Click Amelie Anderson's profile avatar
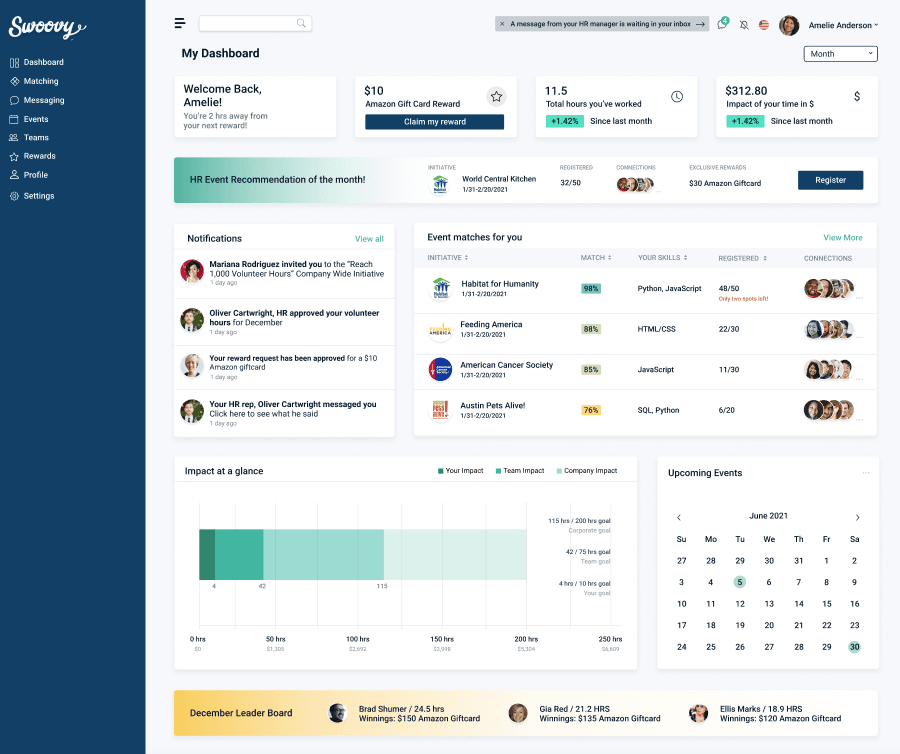The image size is (900, 754). (x=789, y=25)
